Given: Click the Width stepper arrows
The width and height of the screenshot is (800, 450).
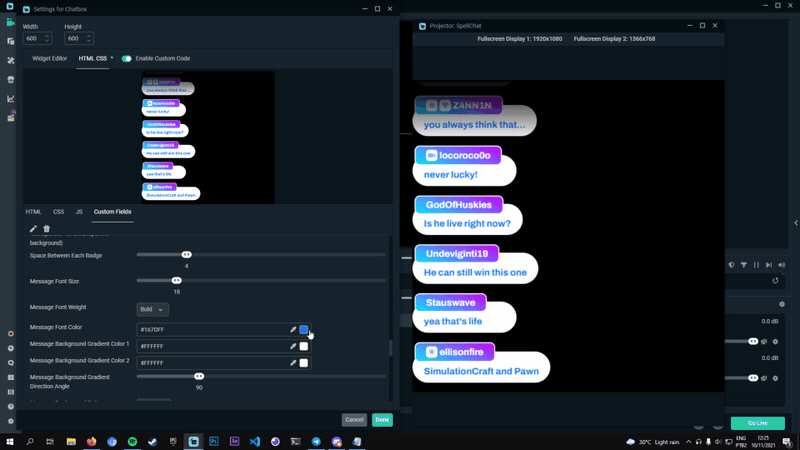Looking at the screenshot, I should [47, 38].
